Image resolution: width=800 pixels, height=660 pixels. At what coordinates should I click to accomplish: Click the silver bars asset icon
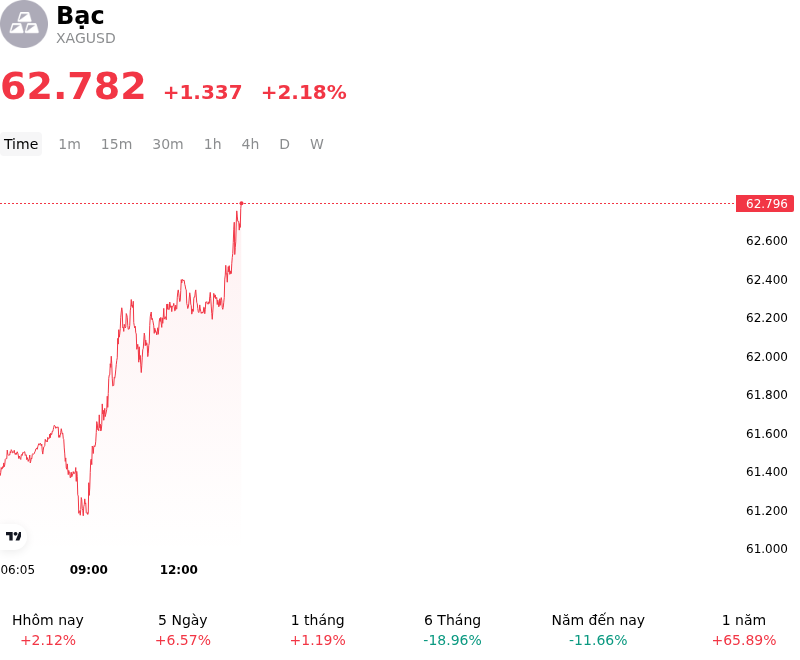(24, 24)
